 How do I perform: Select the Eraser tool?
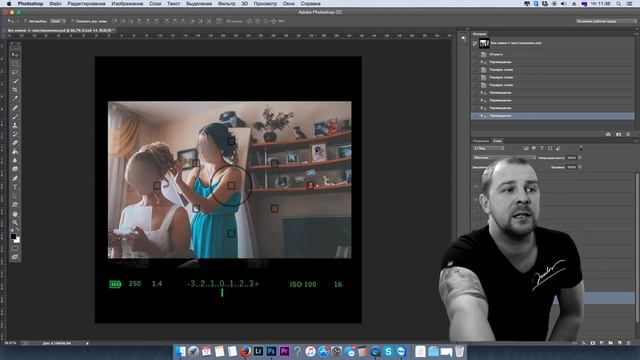pyautogui.click(x=15, y=143)
